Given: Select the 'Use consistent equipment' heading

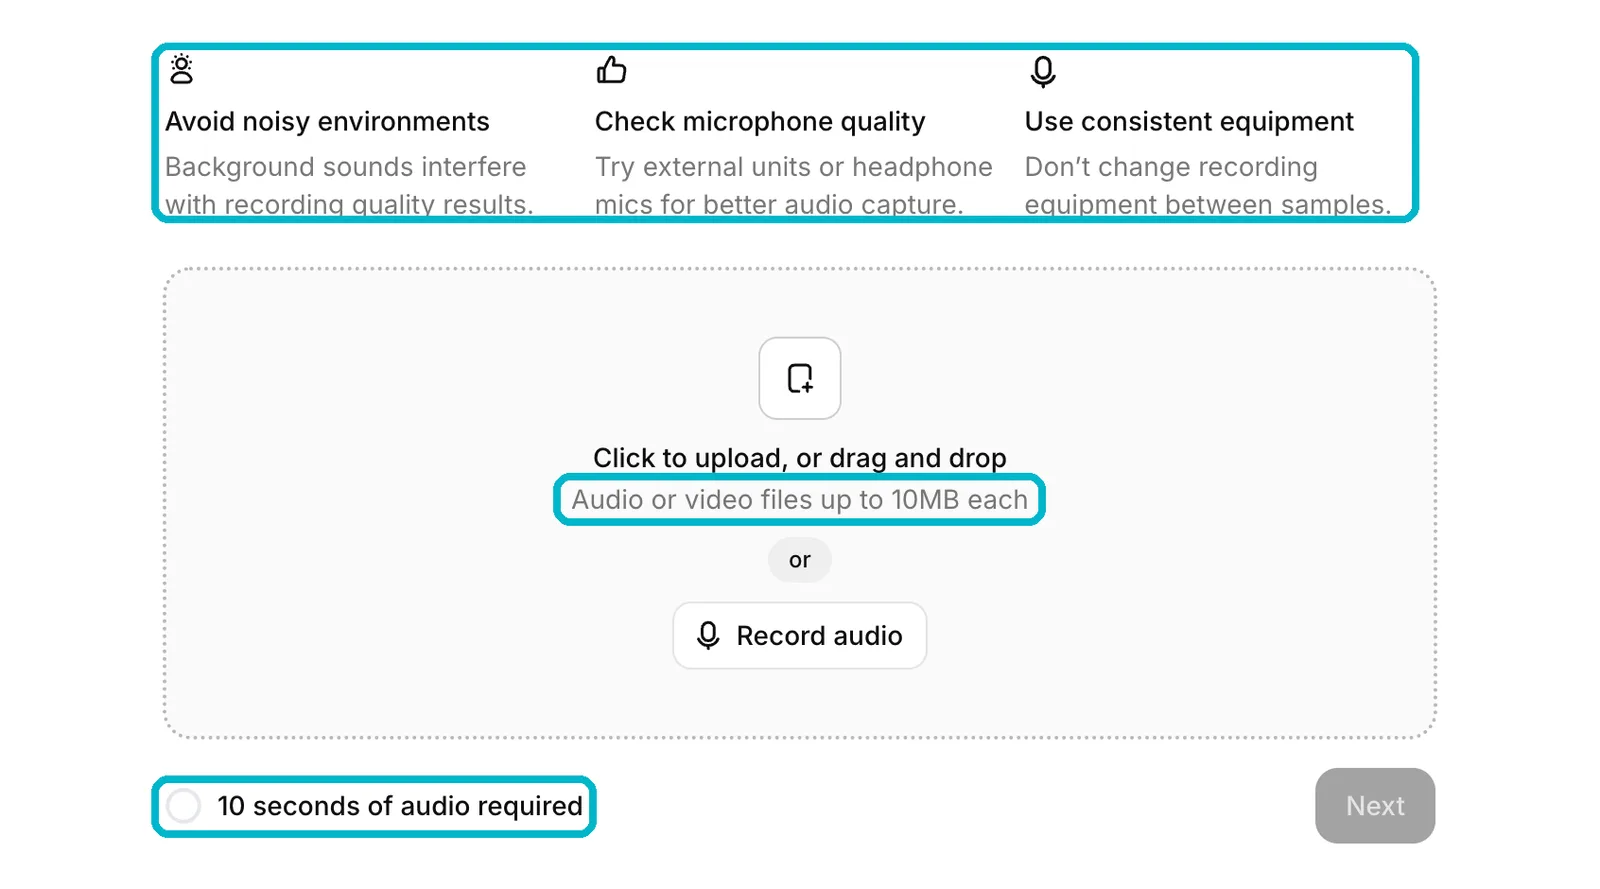Looking at the screenshot, I should point(1189,122).
